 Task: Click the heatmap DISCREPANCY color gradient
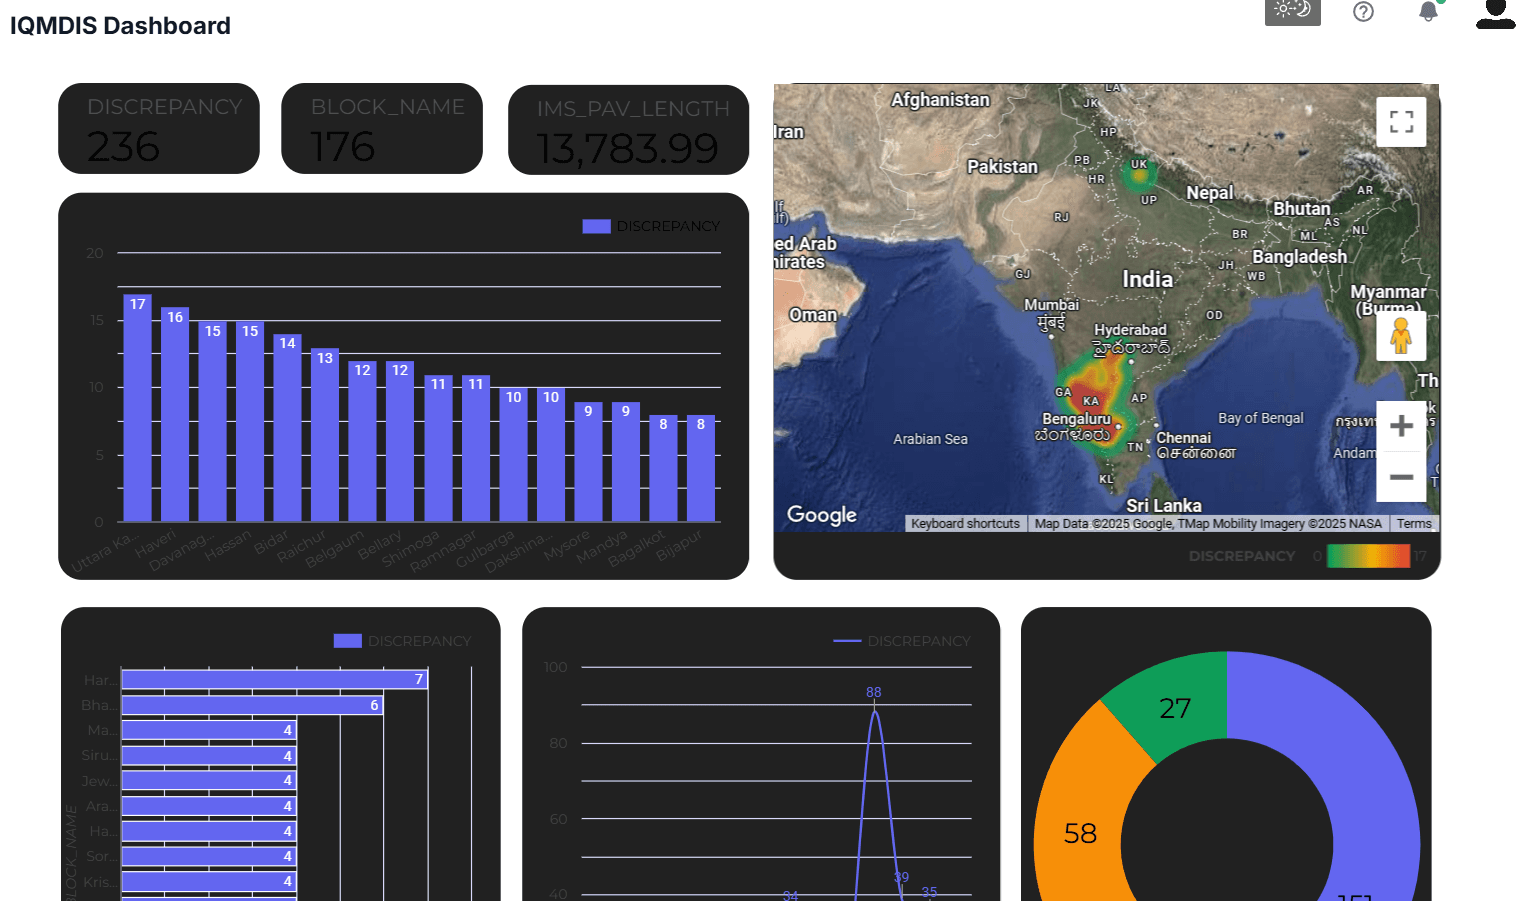(1367, 556)
